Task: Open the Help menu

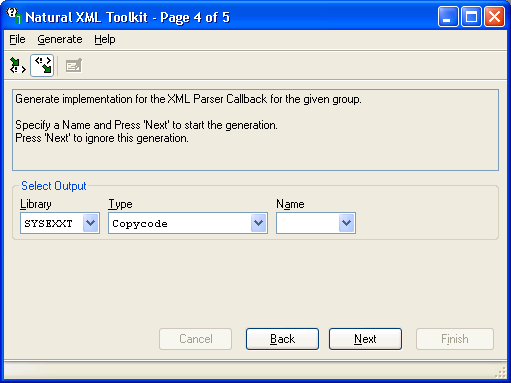Action: pos(105,39)
